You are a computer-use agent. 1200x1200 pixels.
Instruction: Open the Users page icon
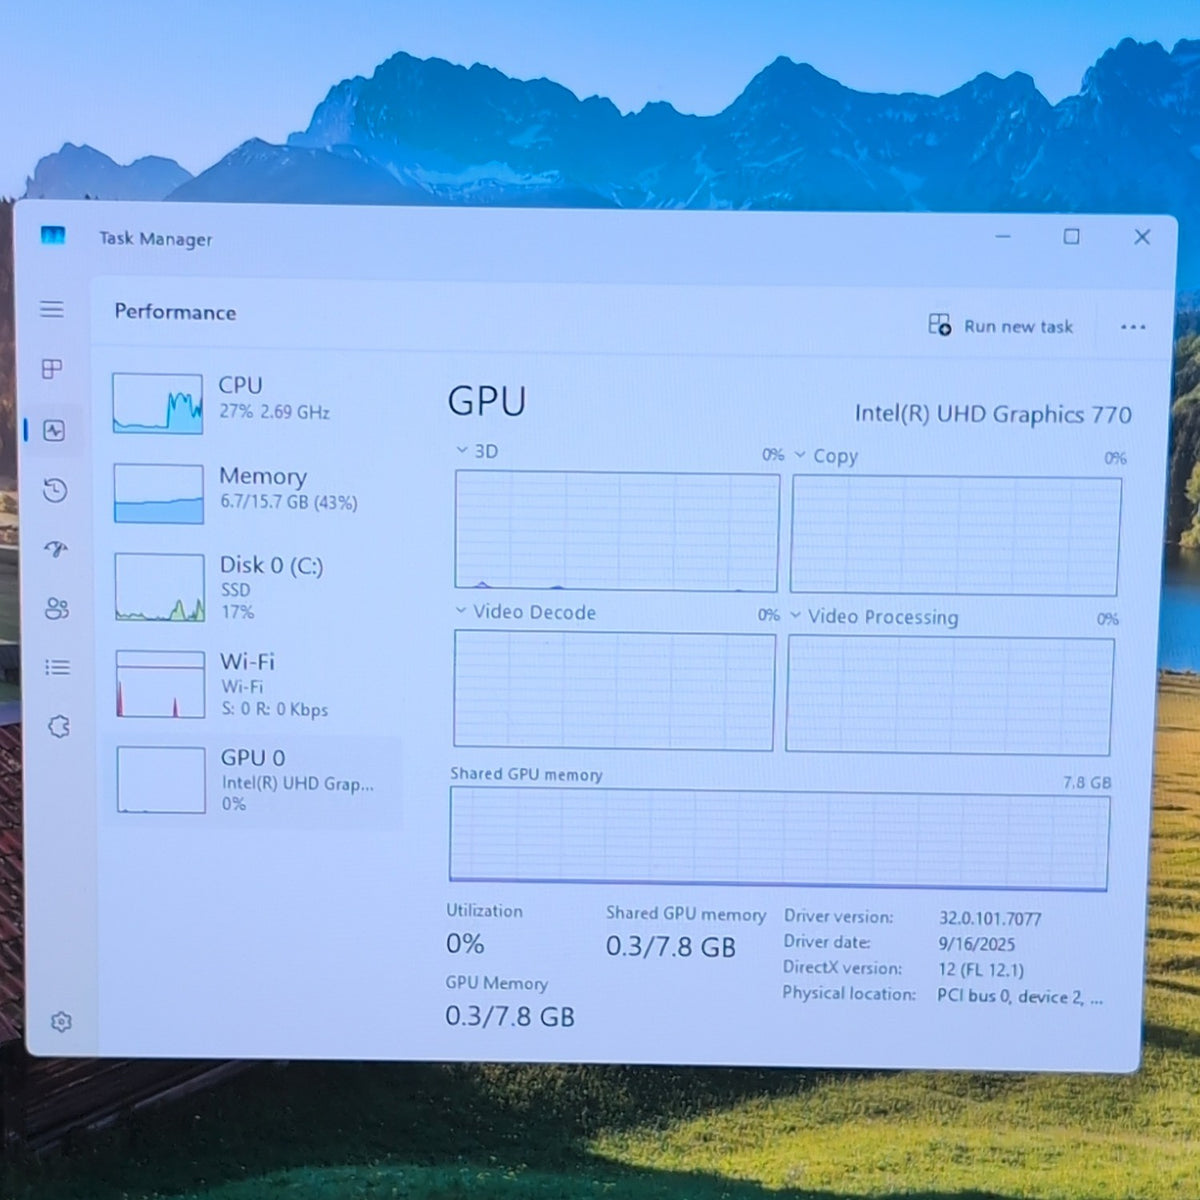[x=57, y=608]
